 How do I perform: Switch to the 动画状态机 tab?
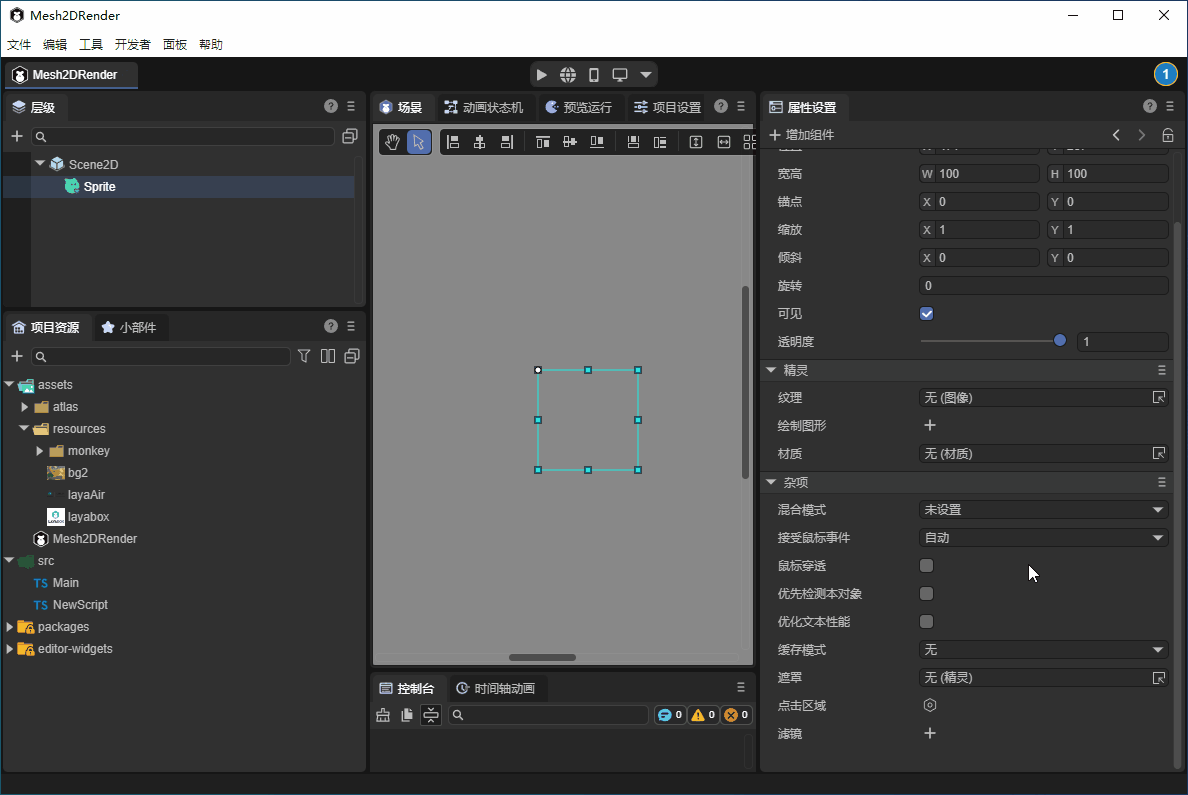coord(484,107)
